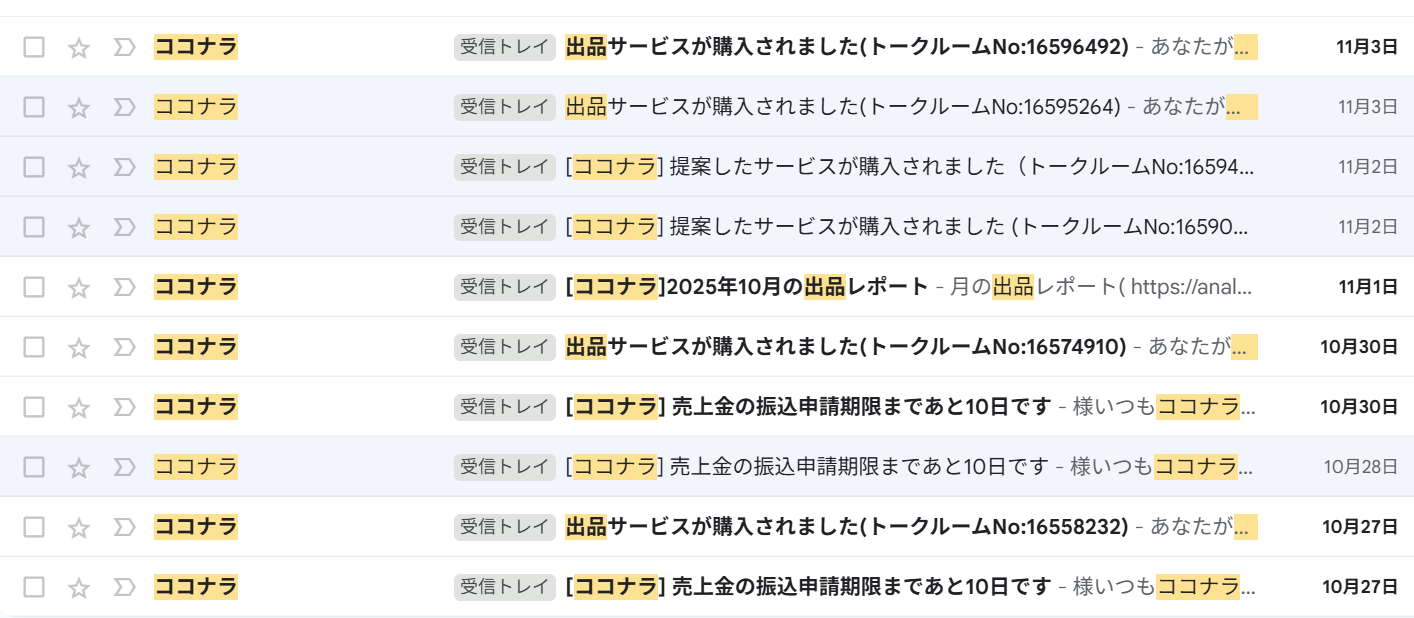The image size is (1414, 618).
Task: Mark talk room No:16596492 email as important
Action: point(124,47)
